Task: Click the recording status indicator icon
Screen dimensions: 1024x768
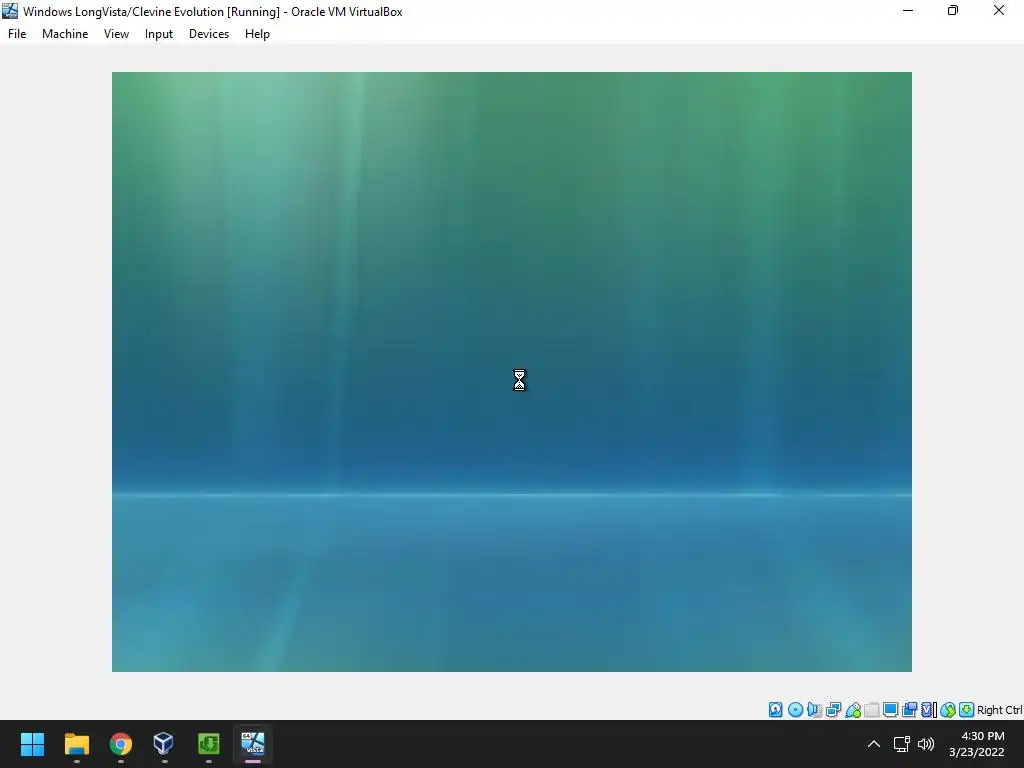Action: pos(909,710)
